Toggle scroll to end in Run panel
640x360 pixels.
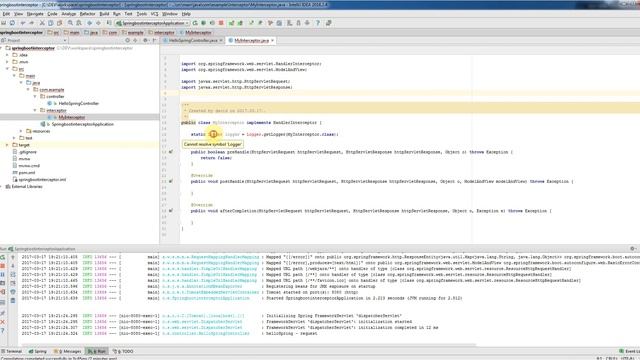[13, 283]
